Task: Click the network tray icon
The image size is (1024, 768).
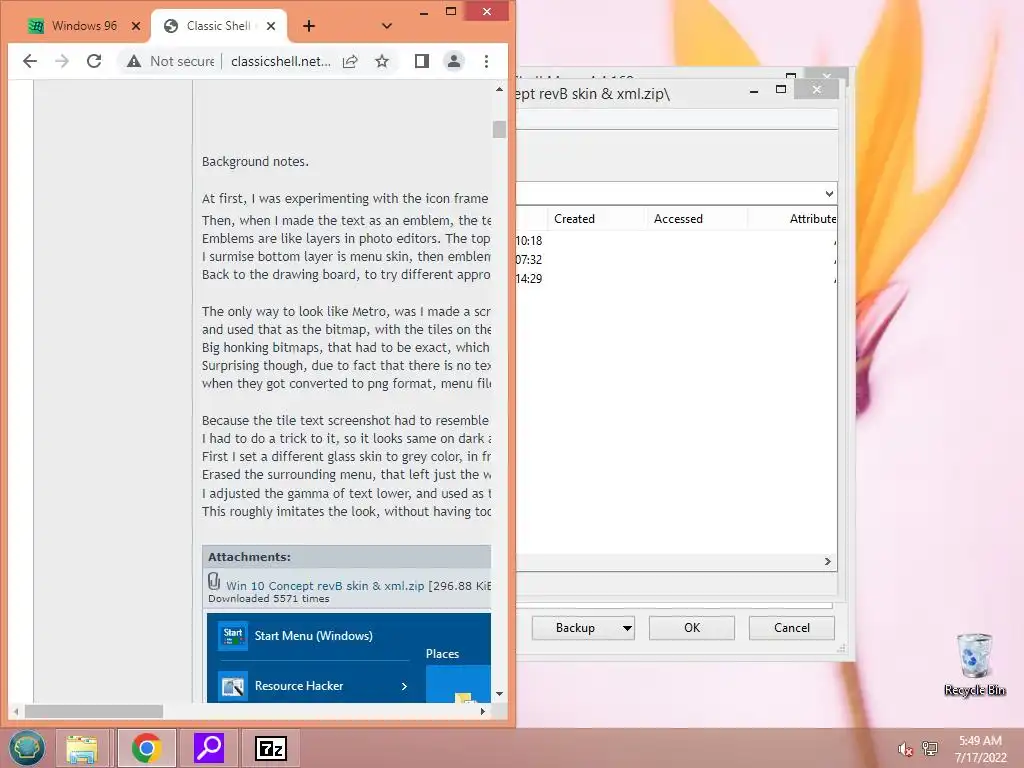Action: click(930, 749)
